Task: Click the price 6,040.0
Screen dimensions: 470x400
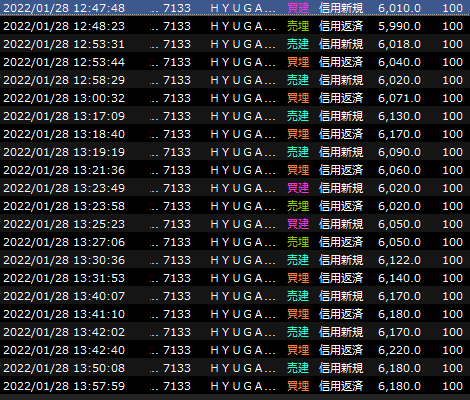Action: pyautogui.click(x=399, y=62)
